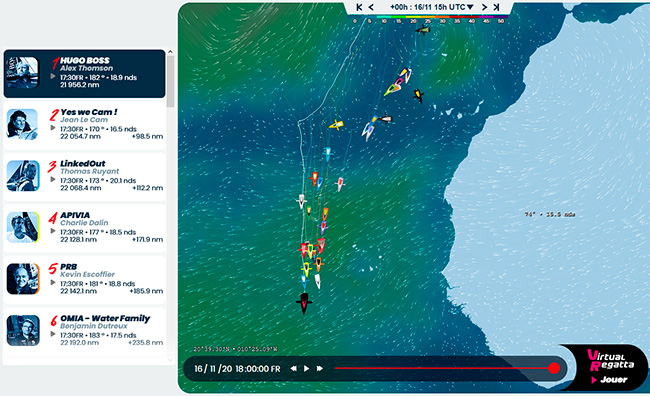Viewport: 650px width, 396px height.
Task: Click Charlie Dalin skipper photo thumbnail
Action: [23, 227]
